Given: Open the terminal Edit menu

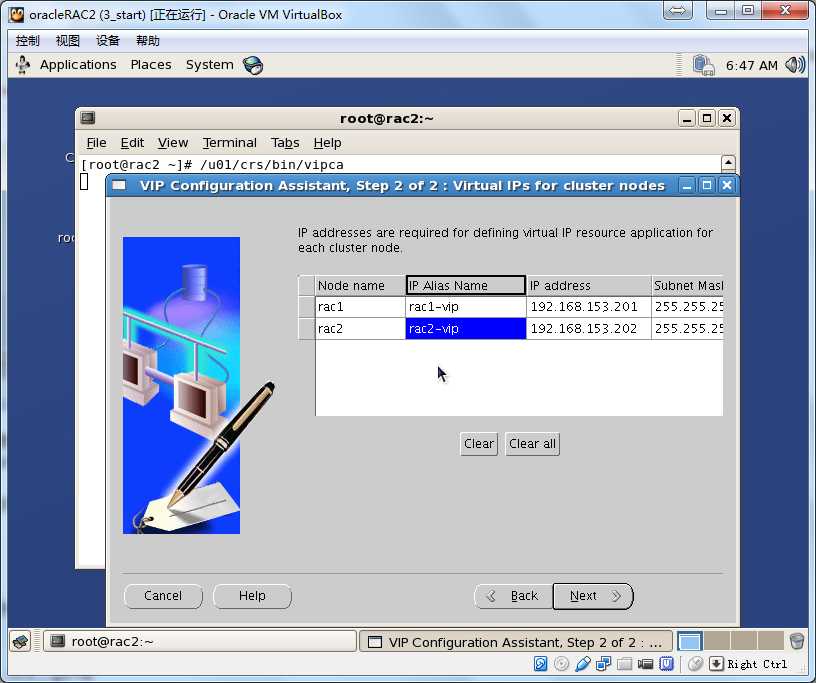Looking at the screenshot, I should [132, 143].
